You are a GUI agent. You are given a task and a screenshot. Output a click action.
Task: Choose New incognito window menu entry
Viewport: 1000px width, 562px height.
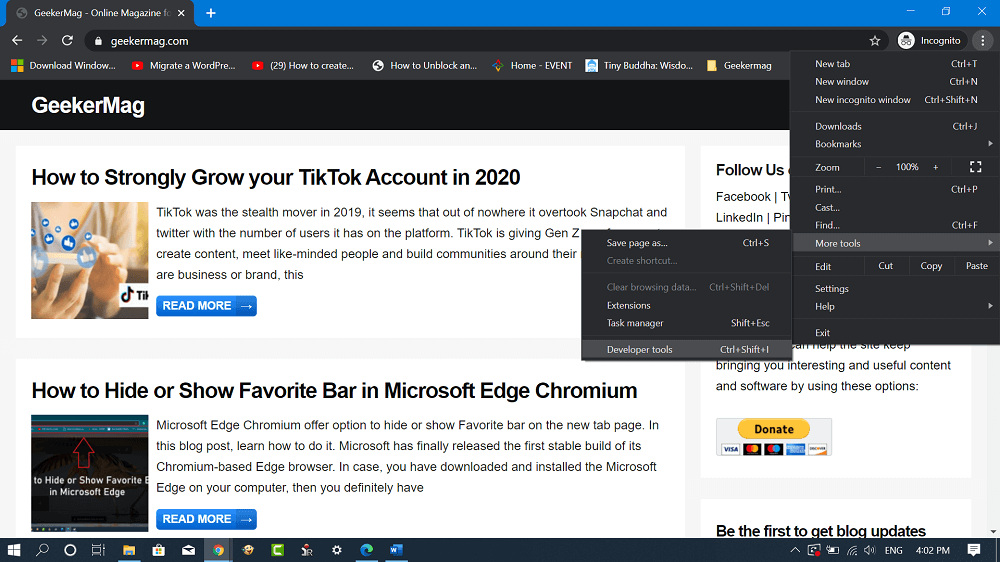click(x=895, y=100)
